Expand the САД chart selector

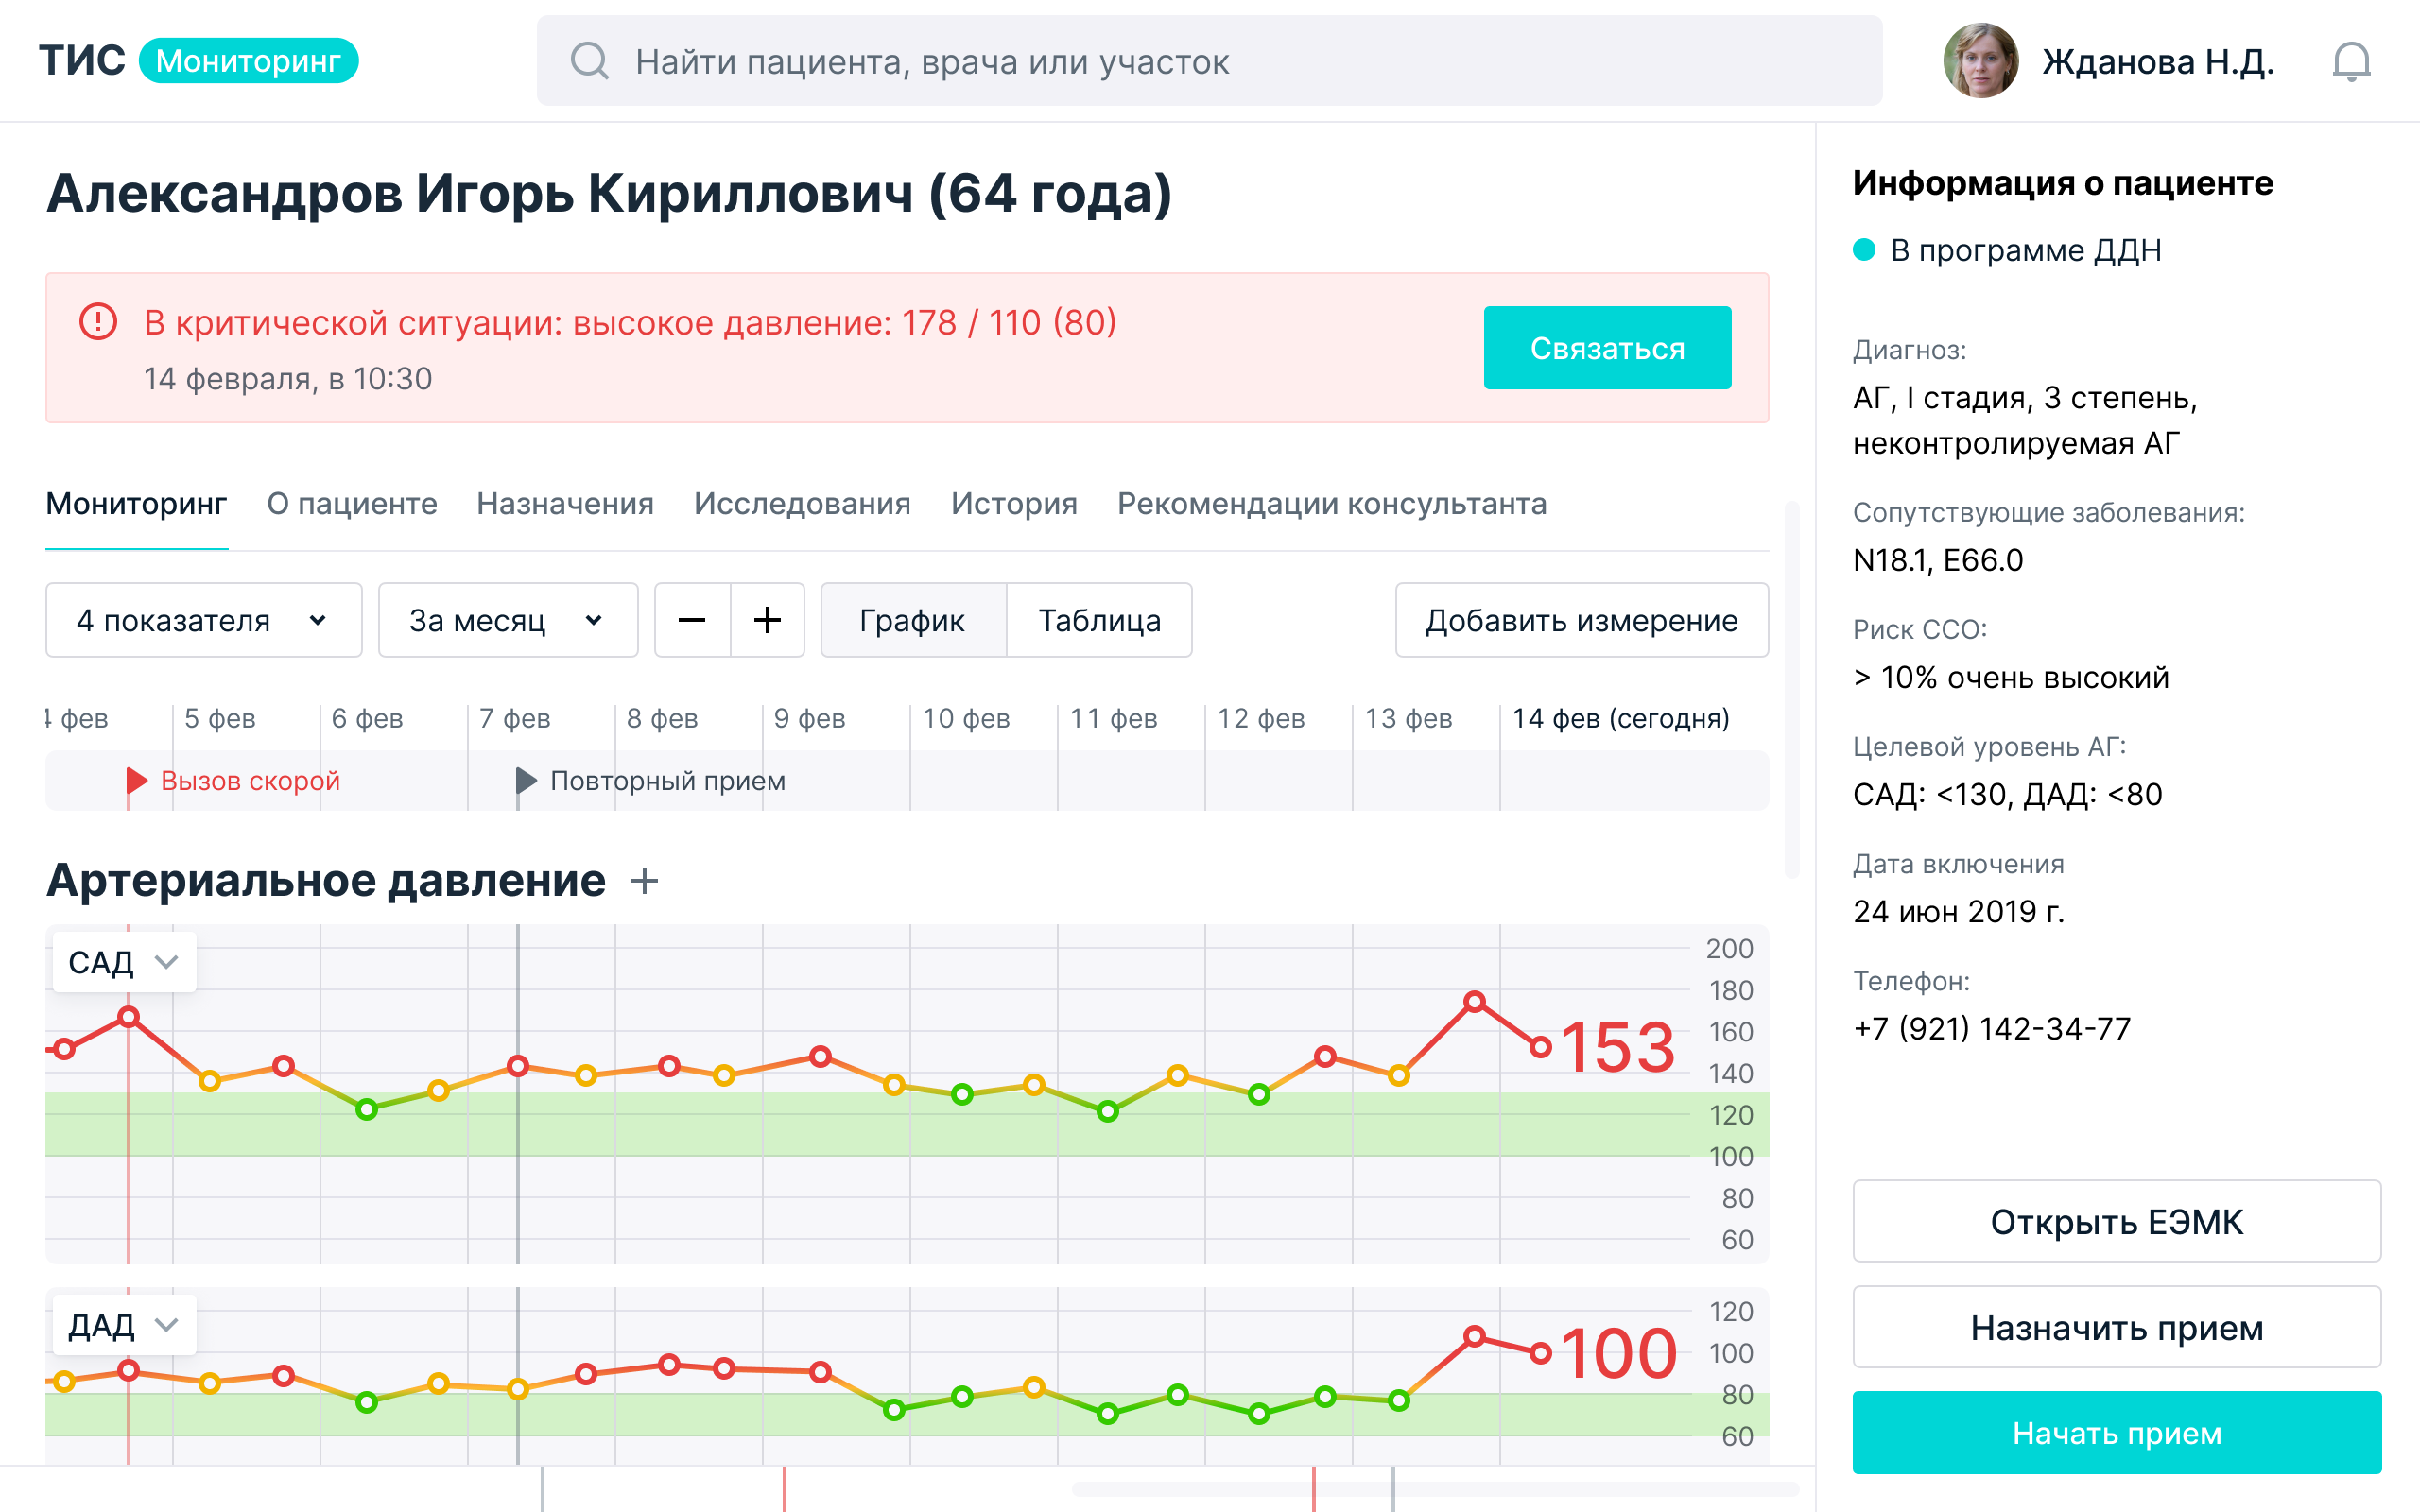(124, 962)
